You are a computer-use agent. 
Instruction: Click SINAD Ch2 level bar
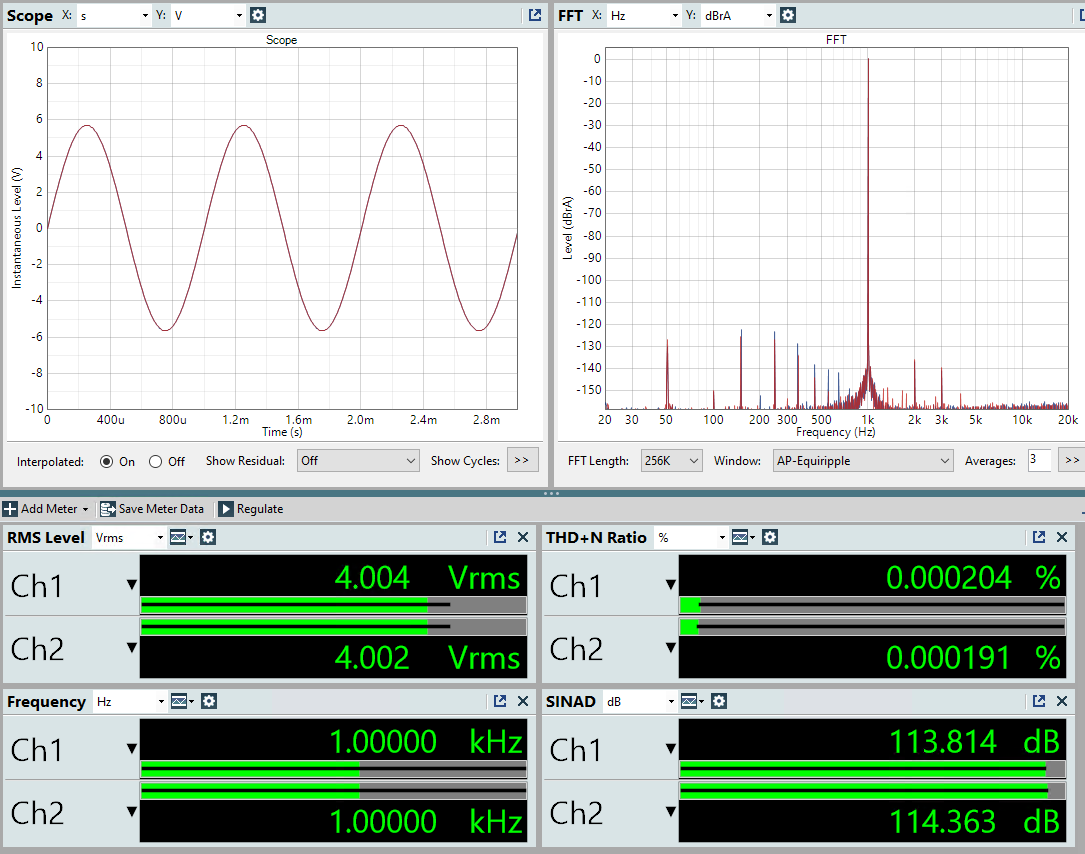[872, 791]
